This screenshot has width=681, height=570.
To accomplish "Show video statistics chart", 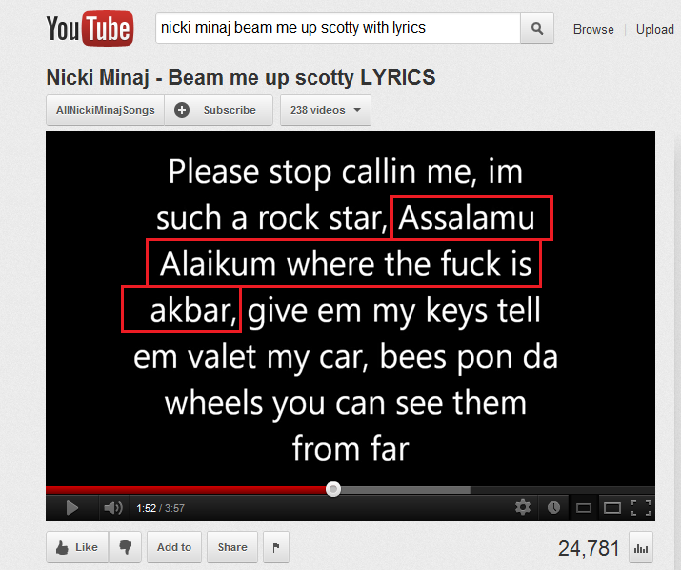I will 641,548.
